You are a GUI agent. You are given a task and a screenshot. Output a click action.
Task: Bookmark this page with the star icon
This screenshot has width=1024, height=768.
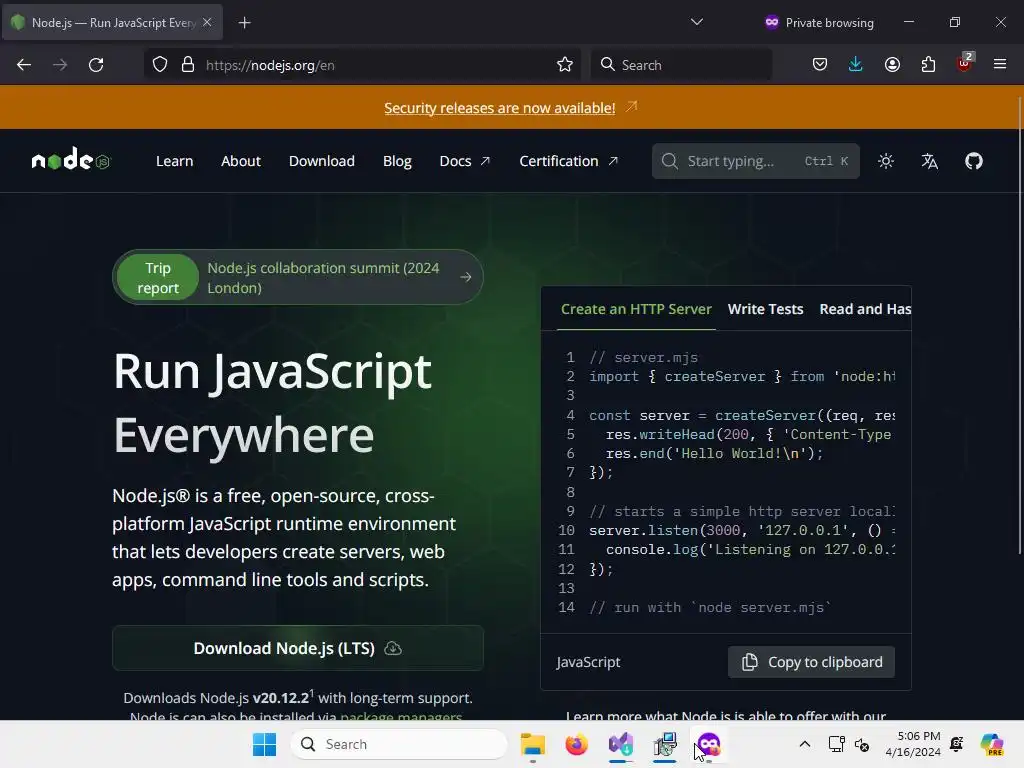565,65
